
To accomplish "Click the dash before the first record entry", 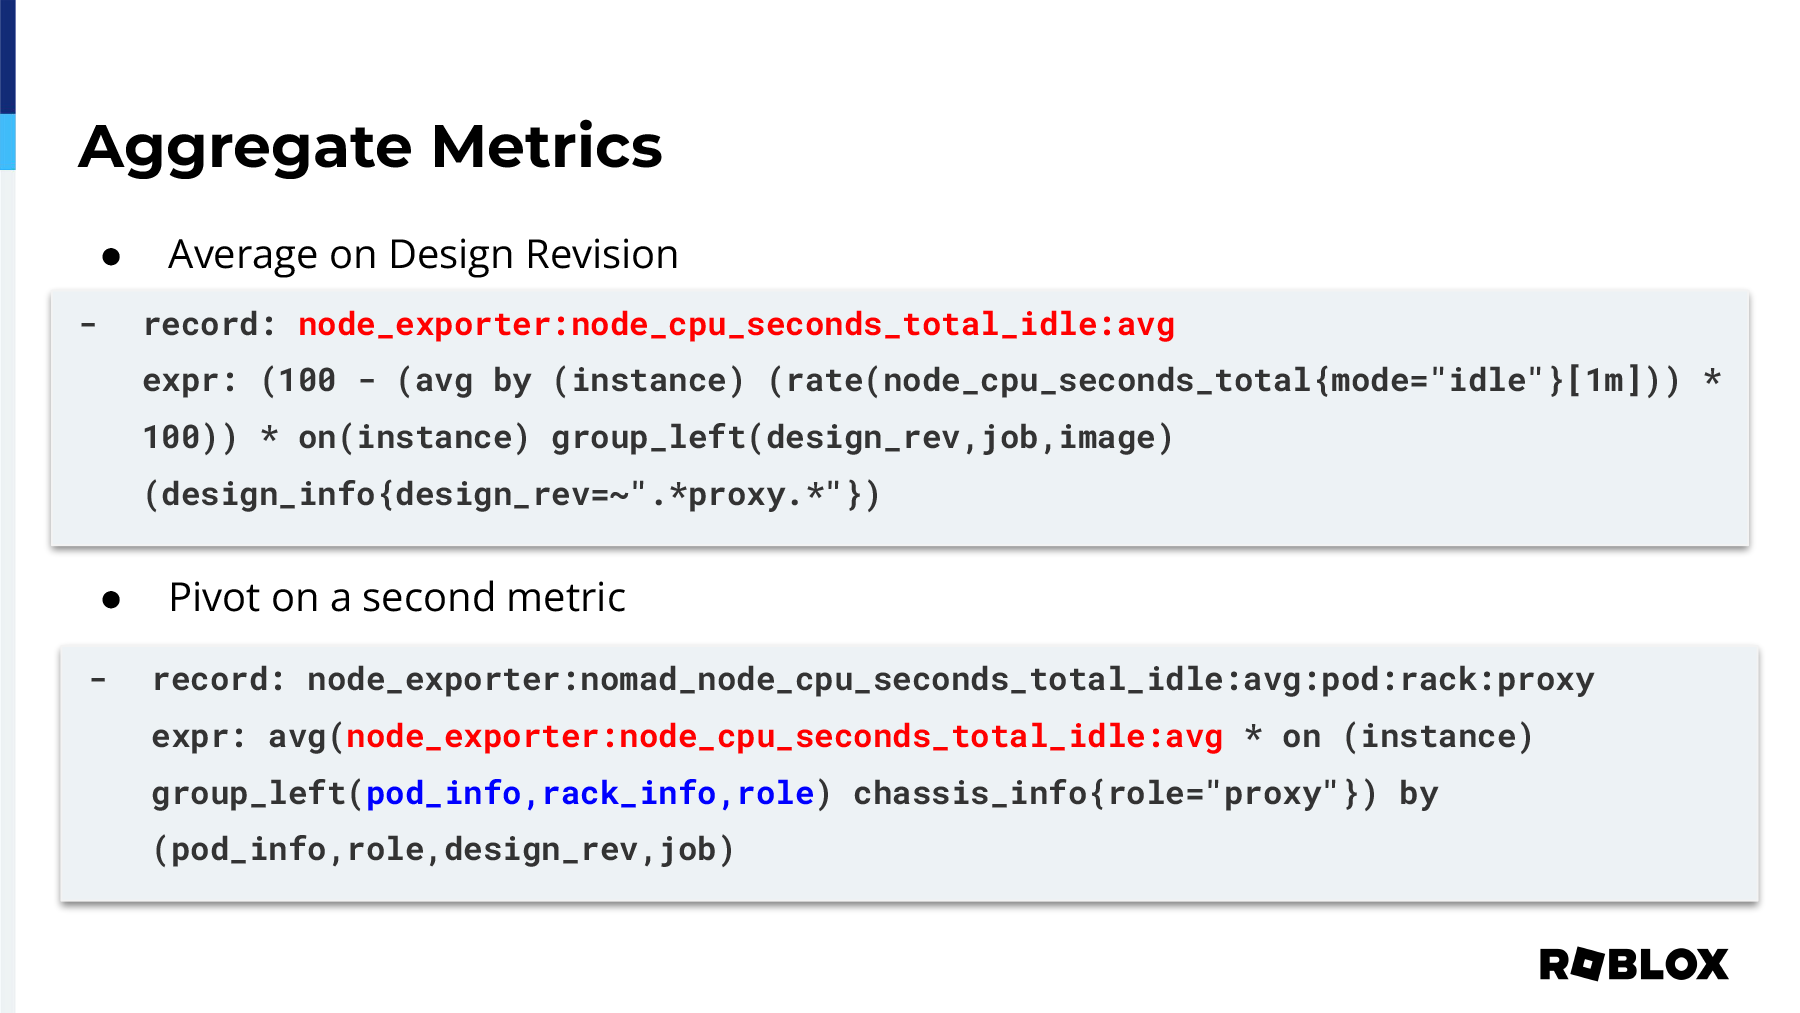I will coord(89,325).
